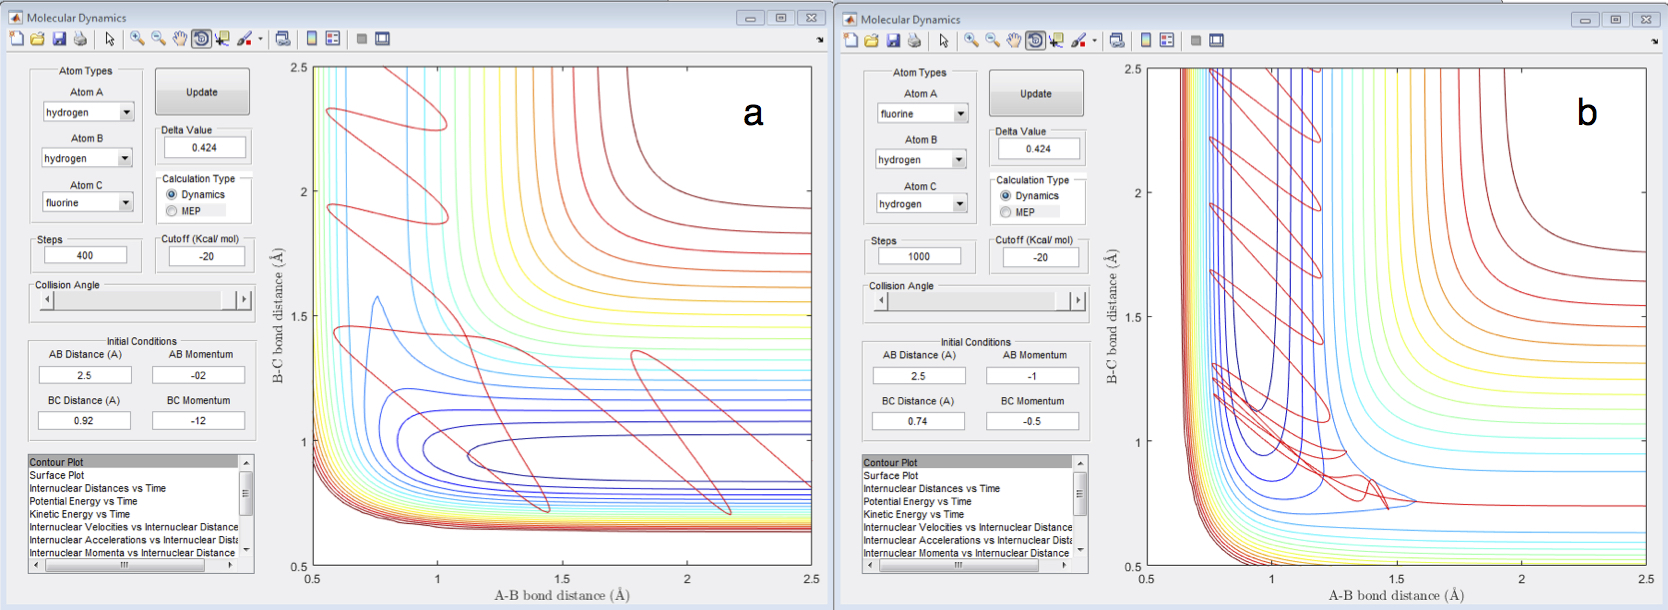Screen dimensions: 1668x610
Task: Select Surface Plot in left window list
Action: [x=57, y=476]
